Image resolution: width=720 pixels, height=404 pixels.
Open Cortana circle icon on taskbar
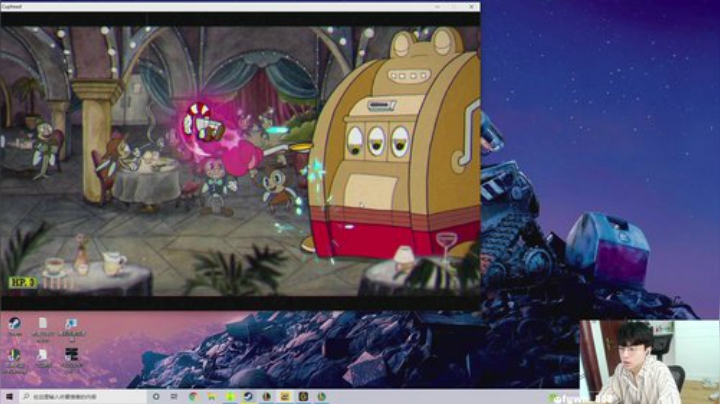tap(156, 396)
